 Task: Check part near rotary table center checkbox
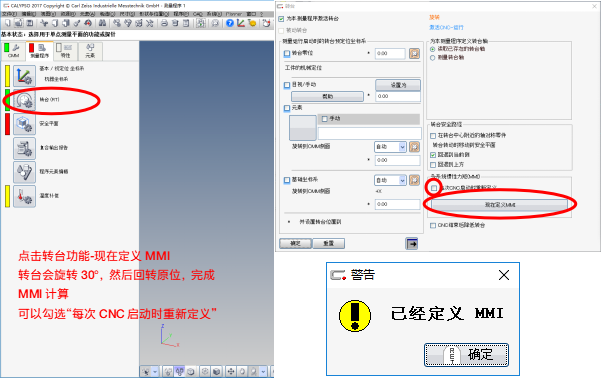(x=433, y=136)
